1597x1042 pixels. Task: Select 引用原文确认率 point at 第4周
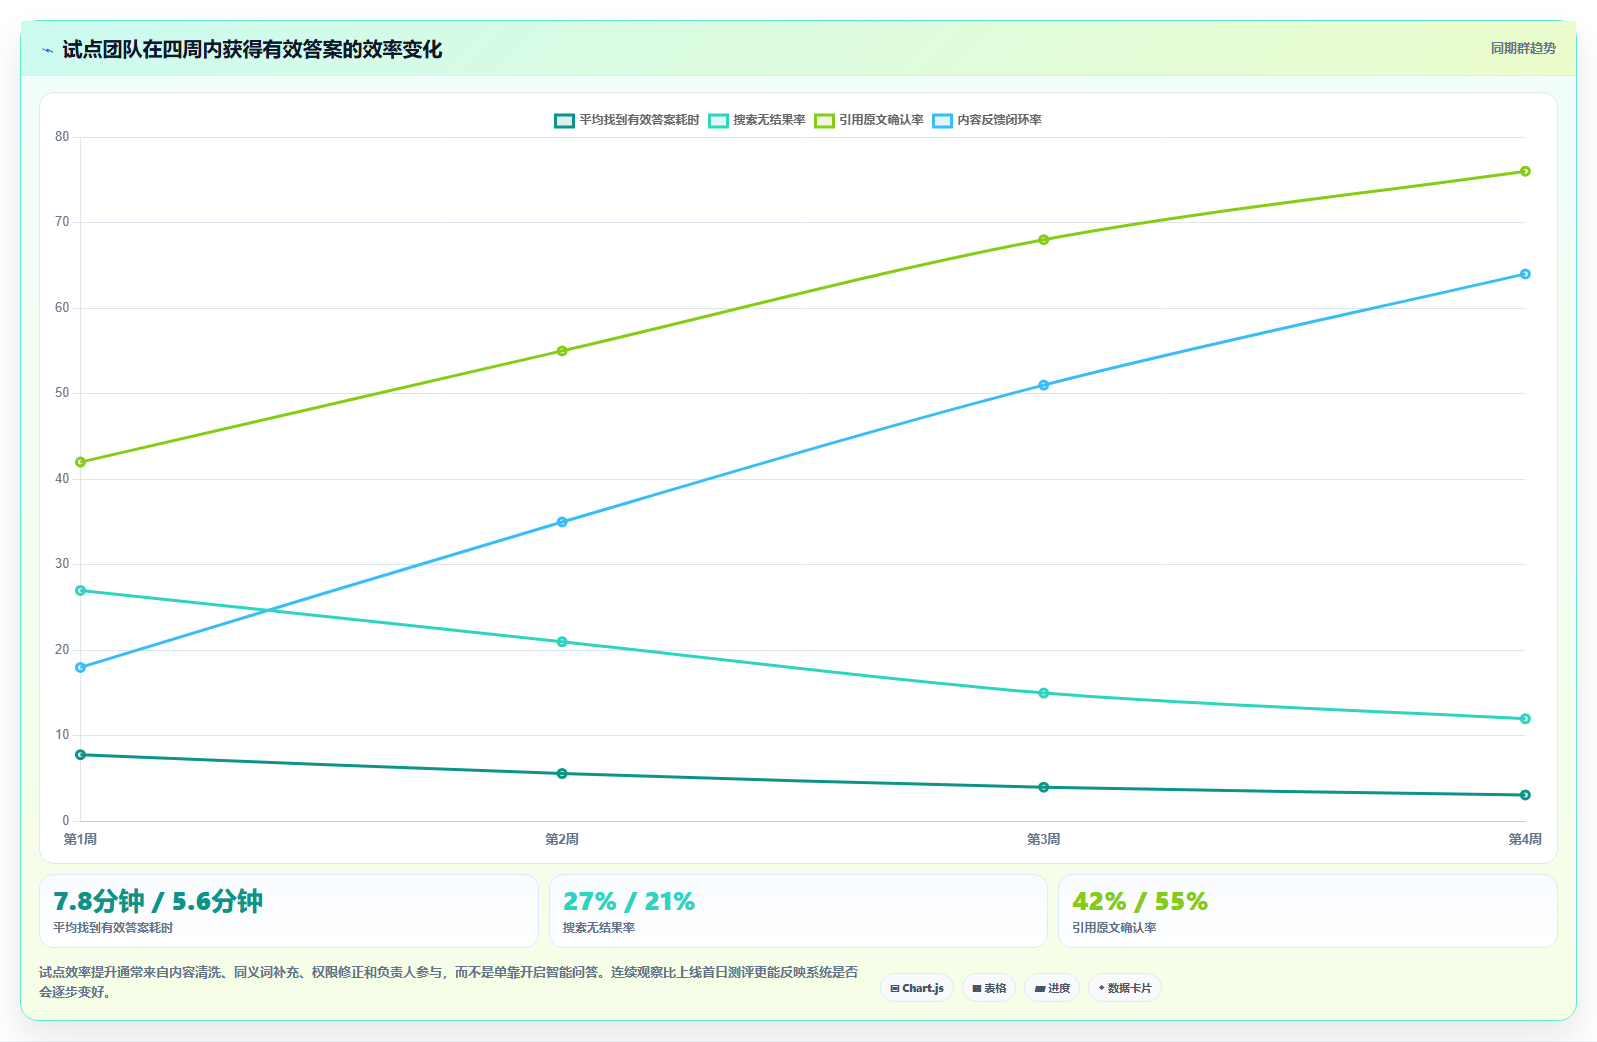[1525, 172]
